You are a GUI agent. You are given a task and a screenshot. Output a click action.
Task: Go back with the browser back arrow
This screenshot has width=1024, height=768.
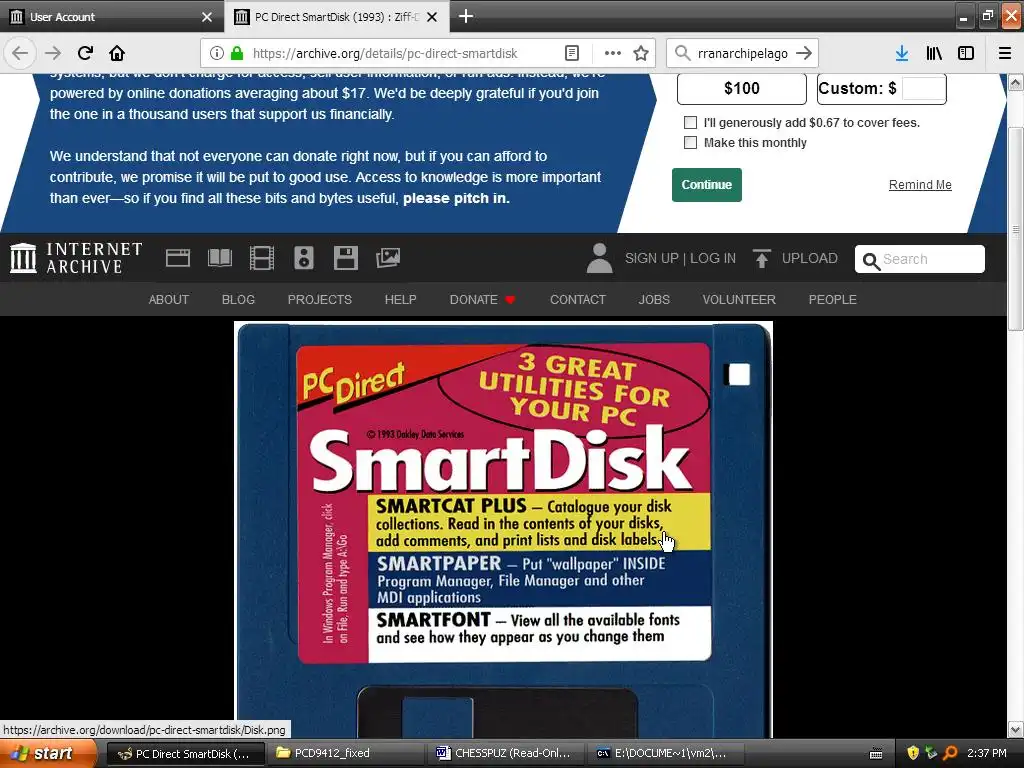point(20,53)
